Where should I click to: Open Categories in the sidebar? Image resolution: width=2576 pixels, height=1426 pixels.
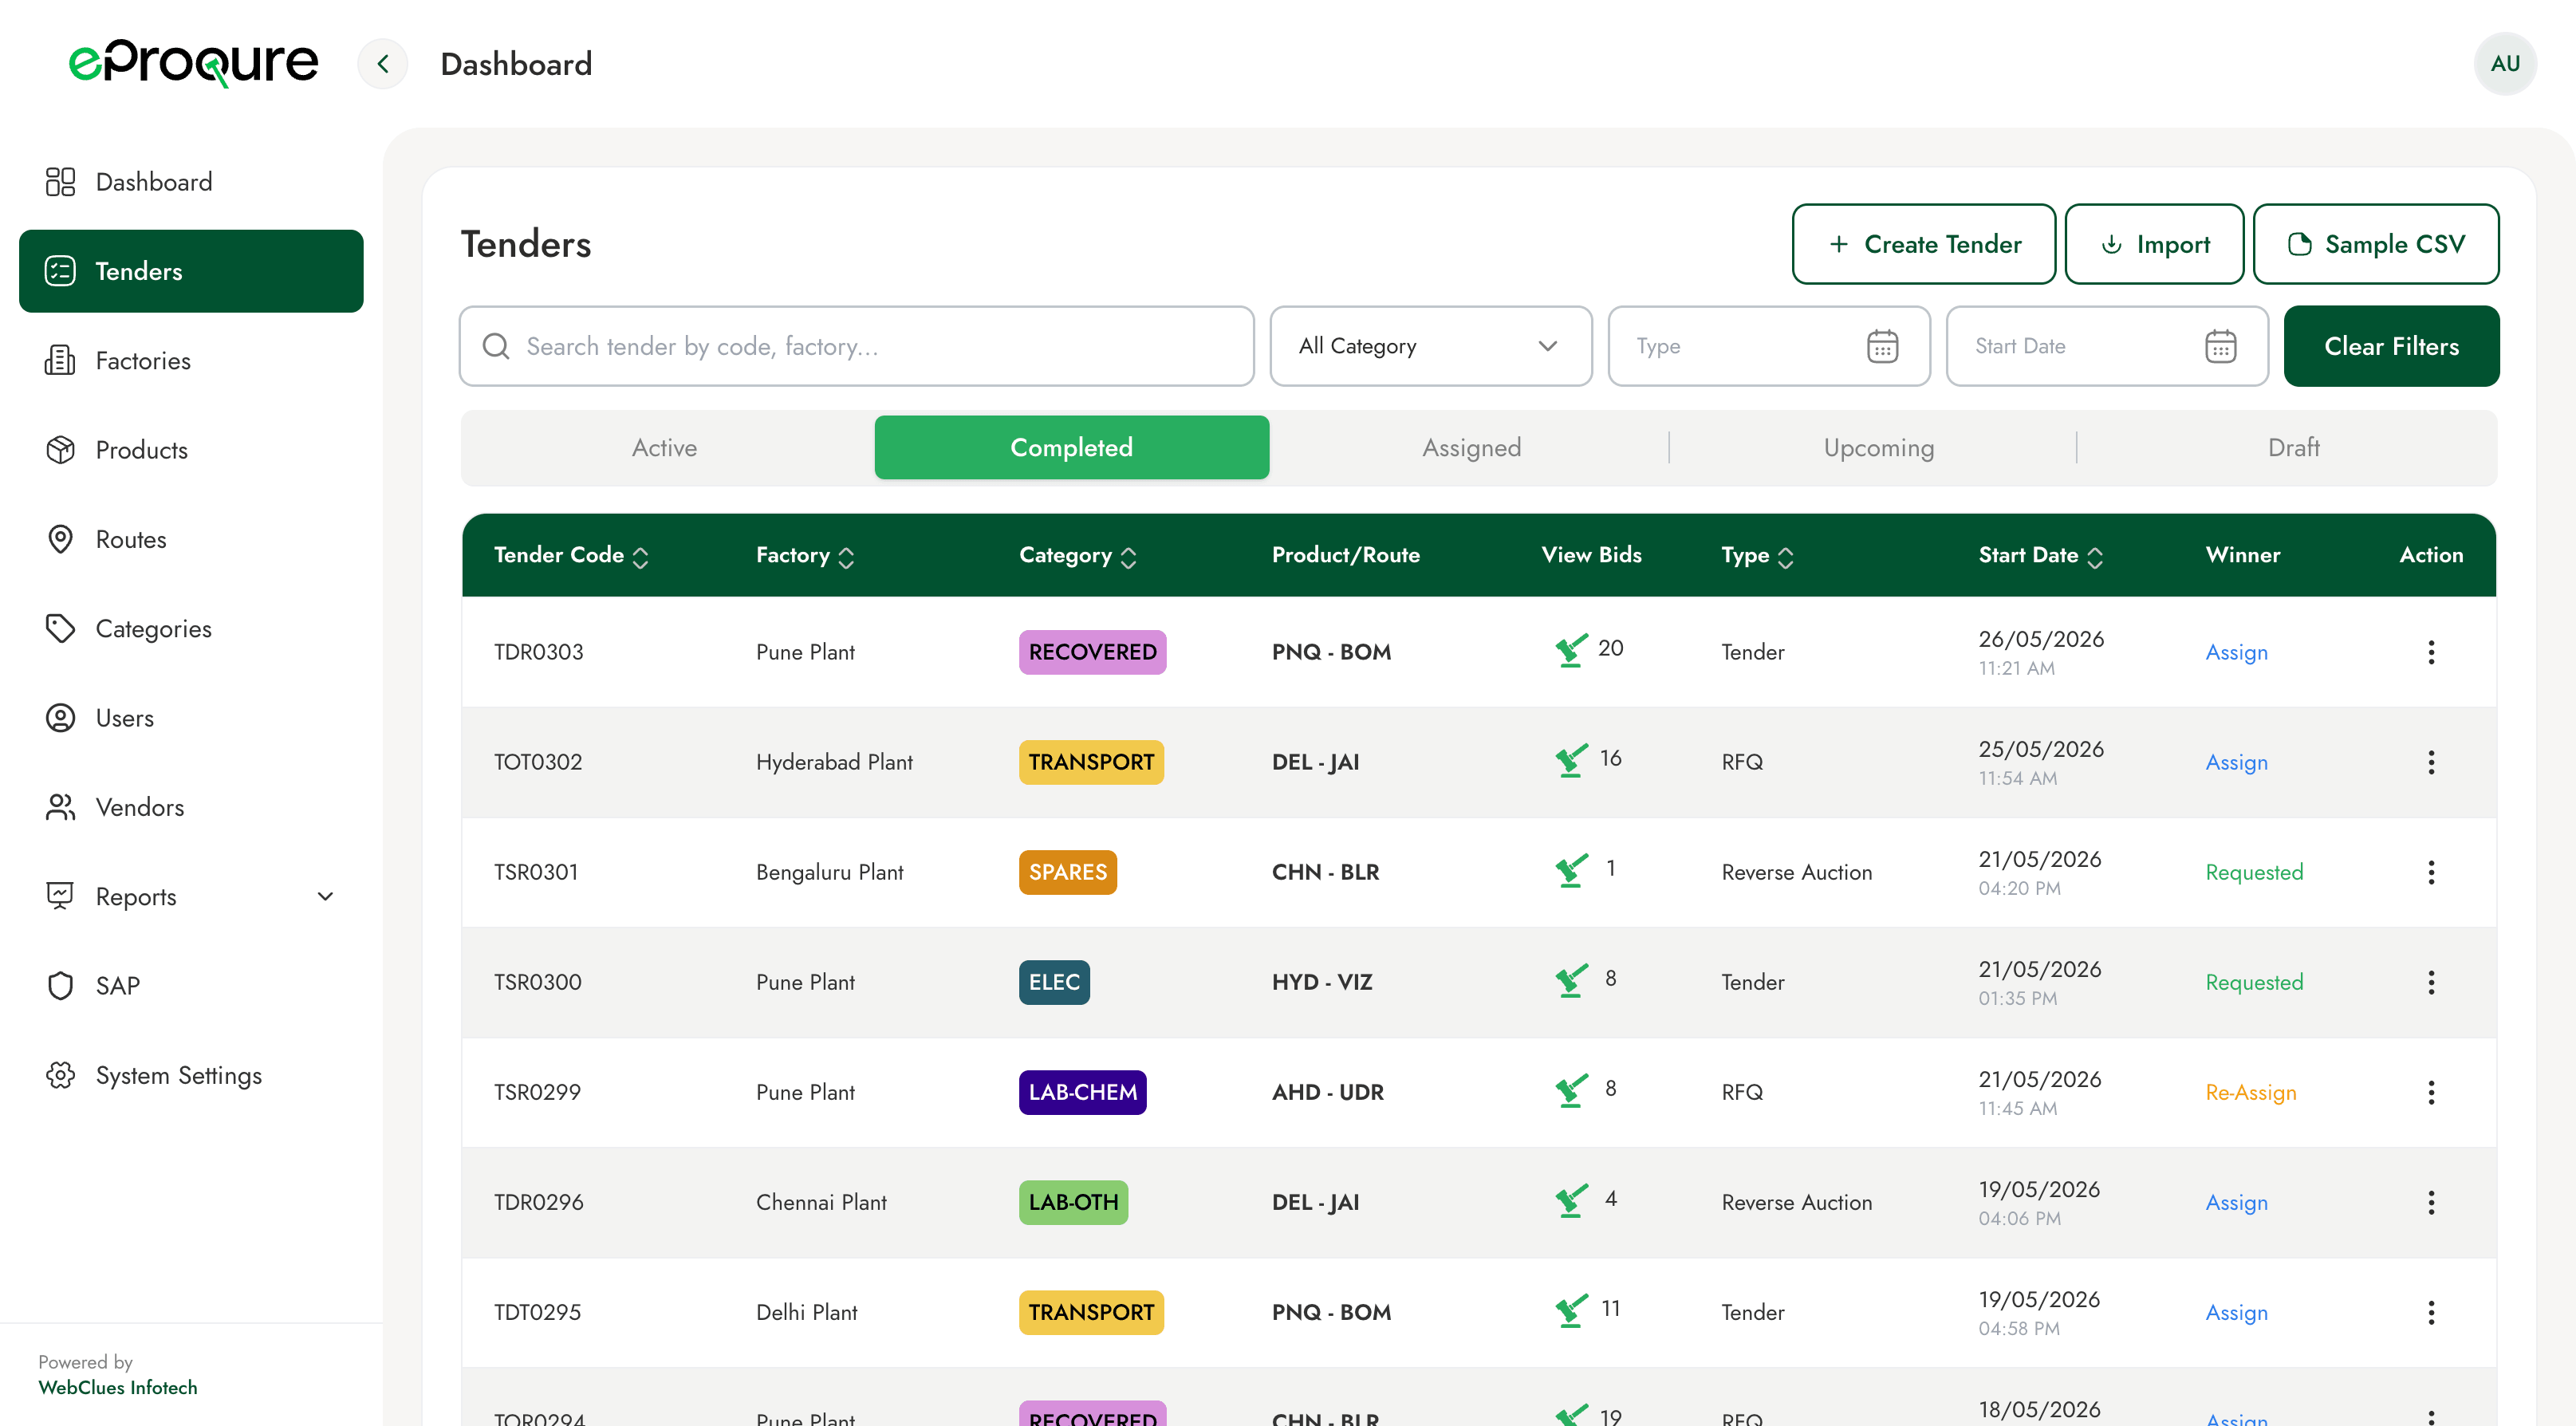[191, 629]
